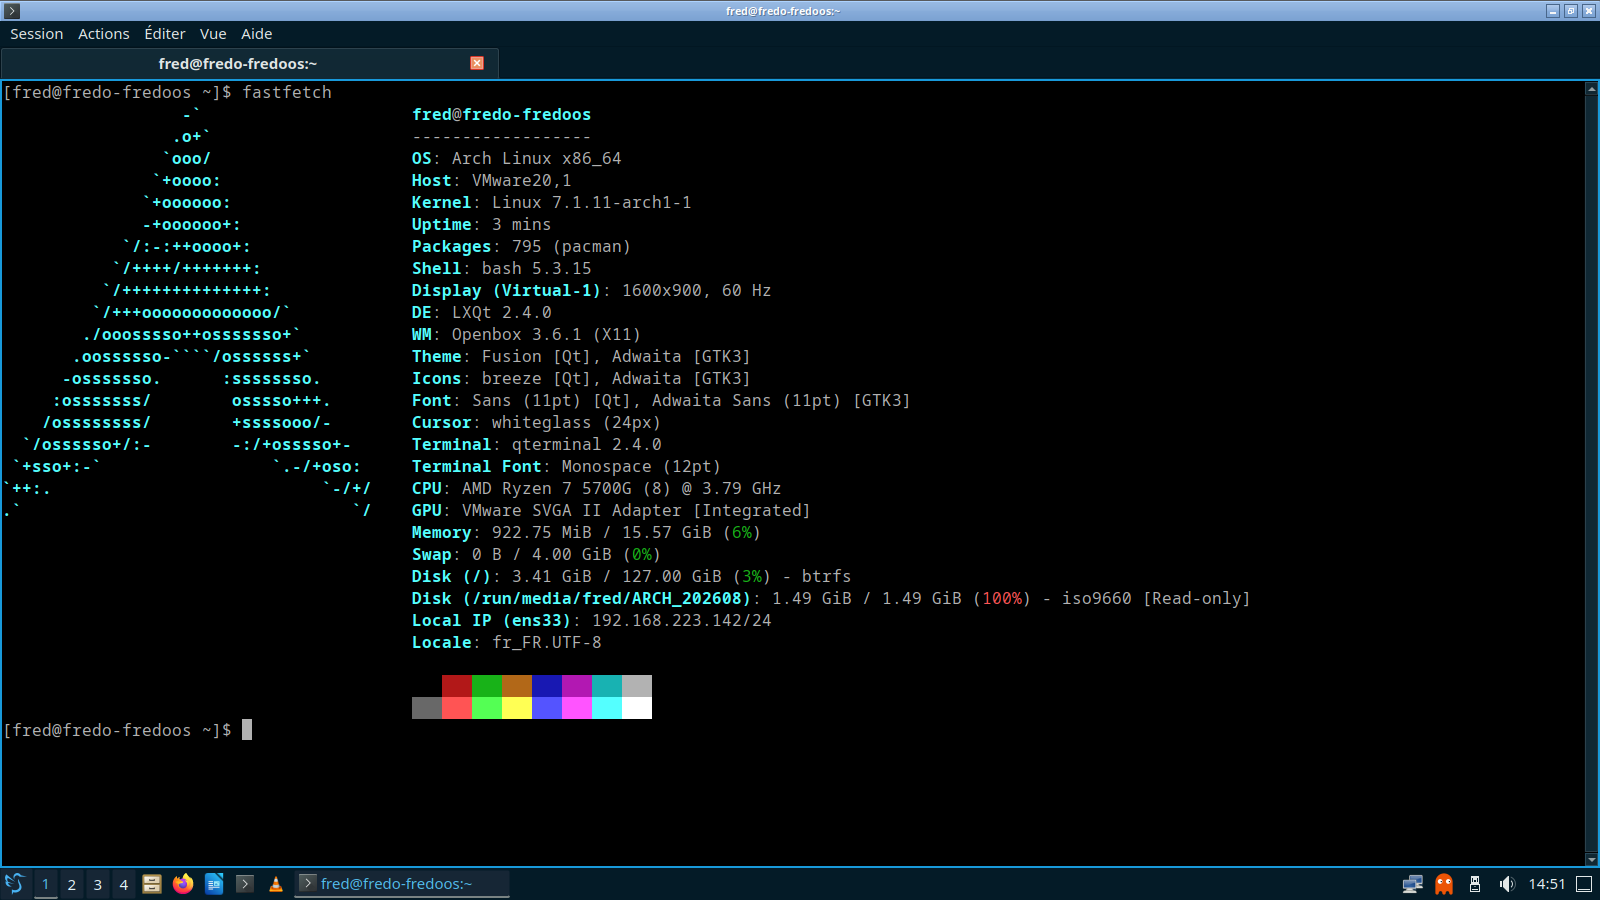1600x900 pixels.
Task: Click the 'CPU: AMD Ryzen 7 5700G' line
Action: pyautogui.click(x=596, y=488)
